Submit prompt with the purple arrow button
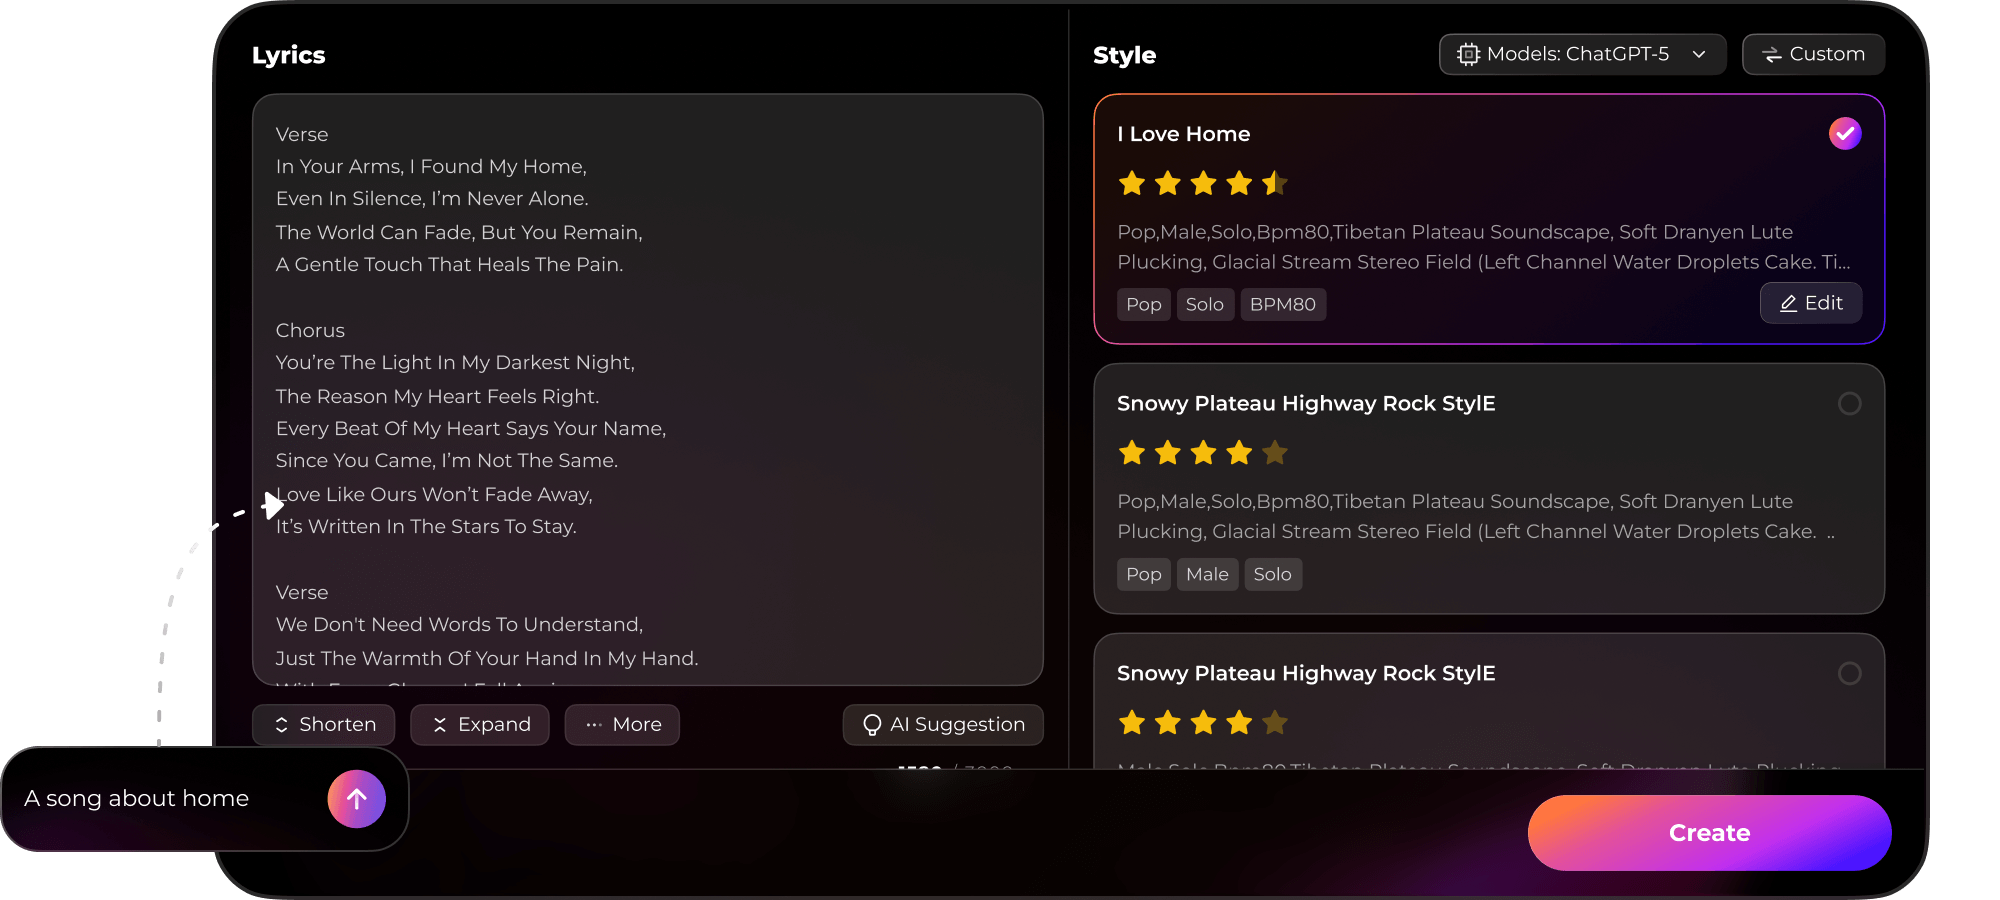Image resolution: width=2000 pixels, height=900 pixels. point(356,799)
